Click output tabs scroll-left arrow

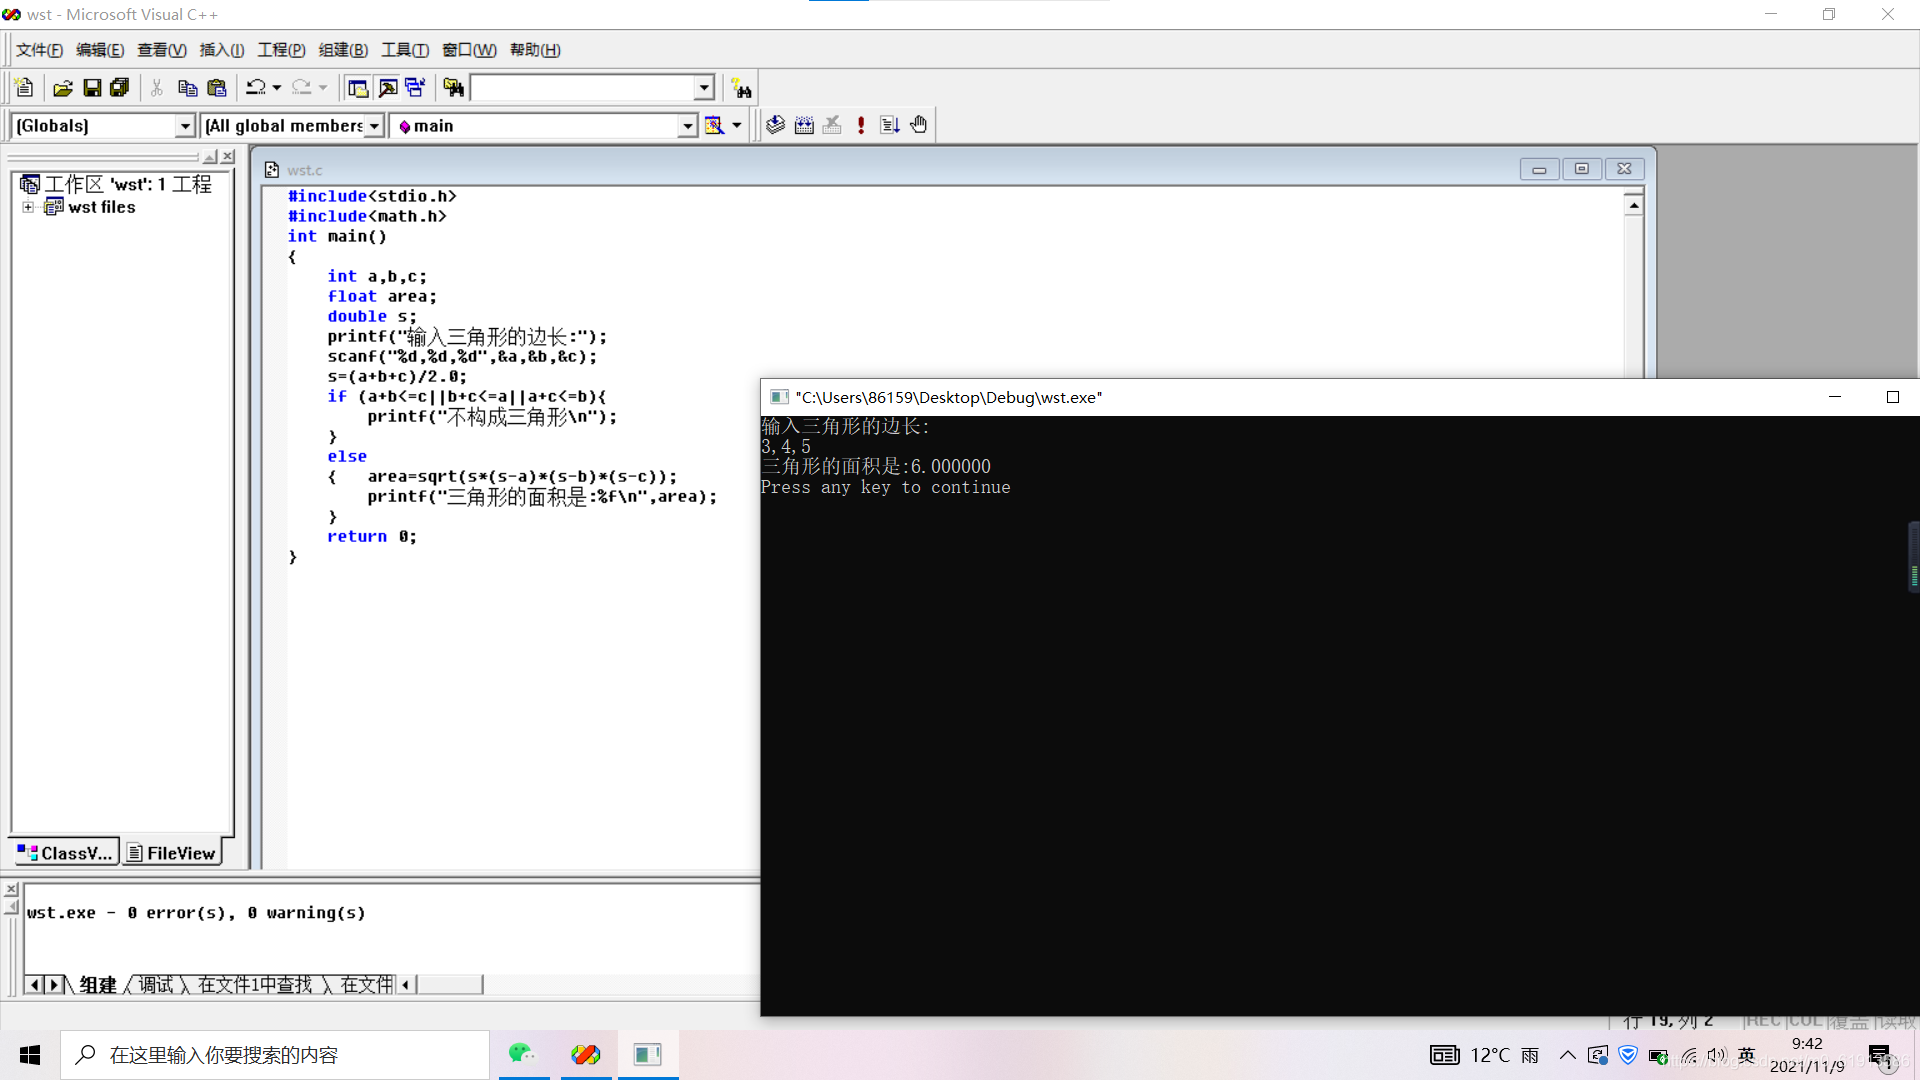pos(35,985)
